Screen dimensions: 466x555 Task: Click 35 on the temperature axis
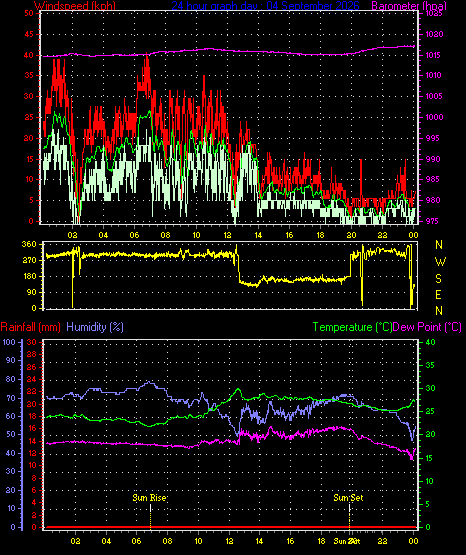[x=430, y=365]
